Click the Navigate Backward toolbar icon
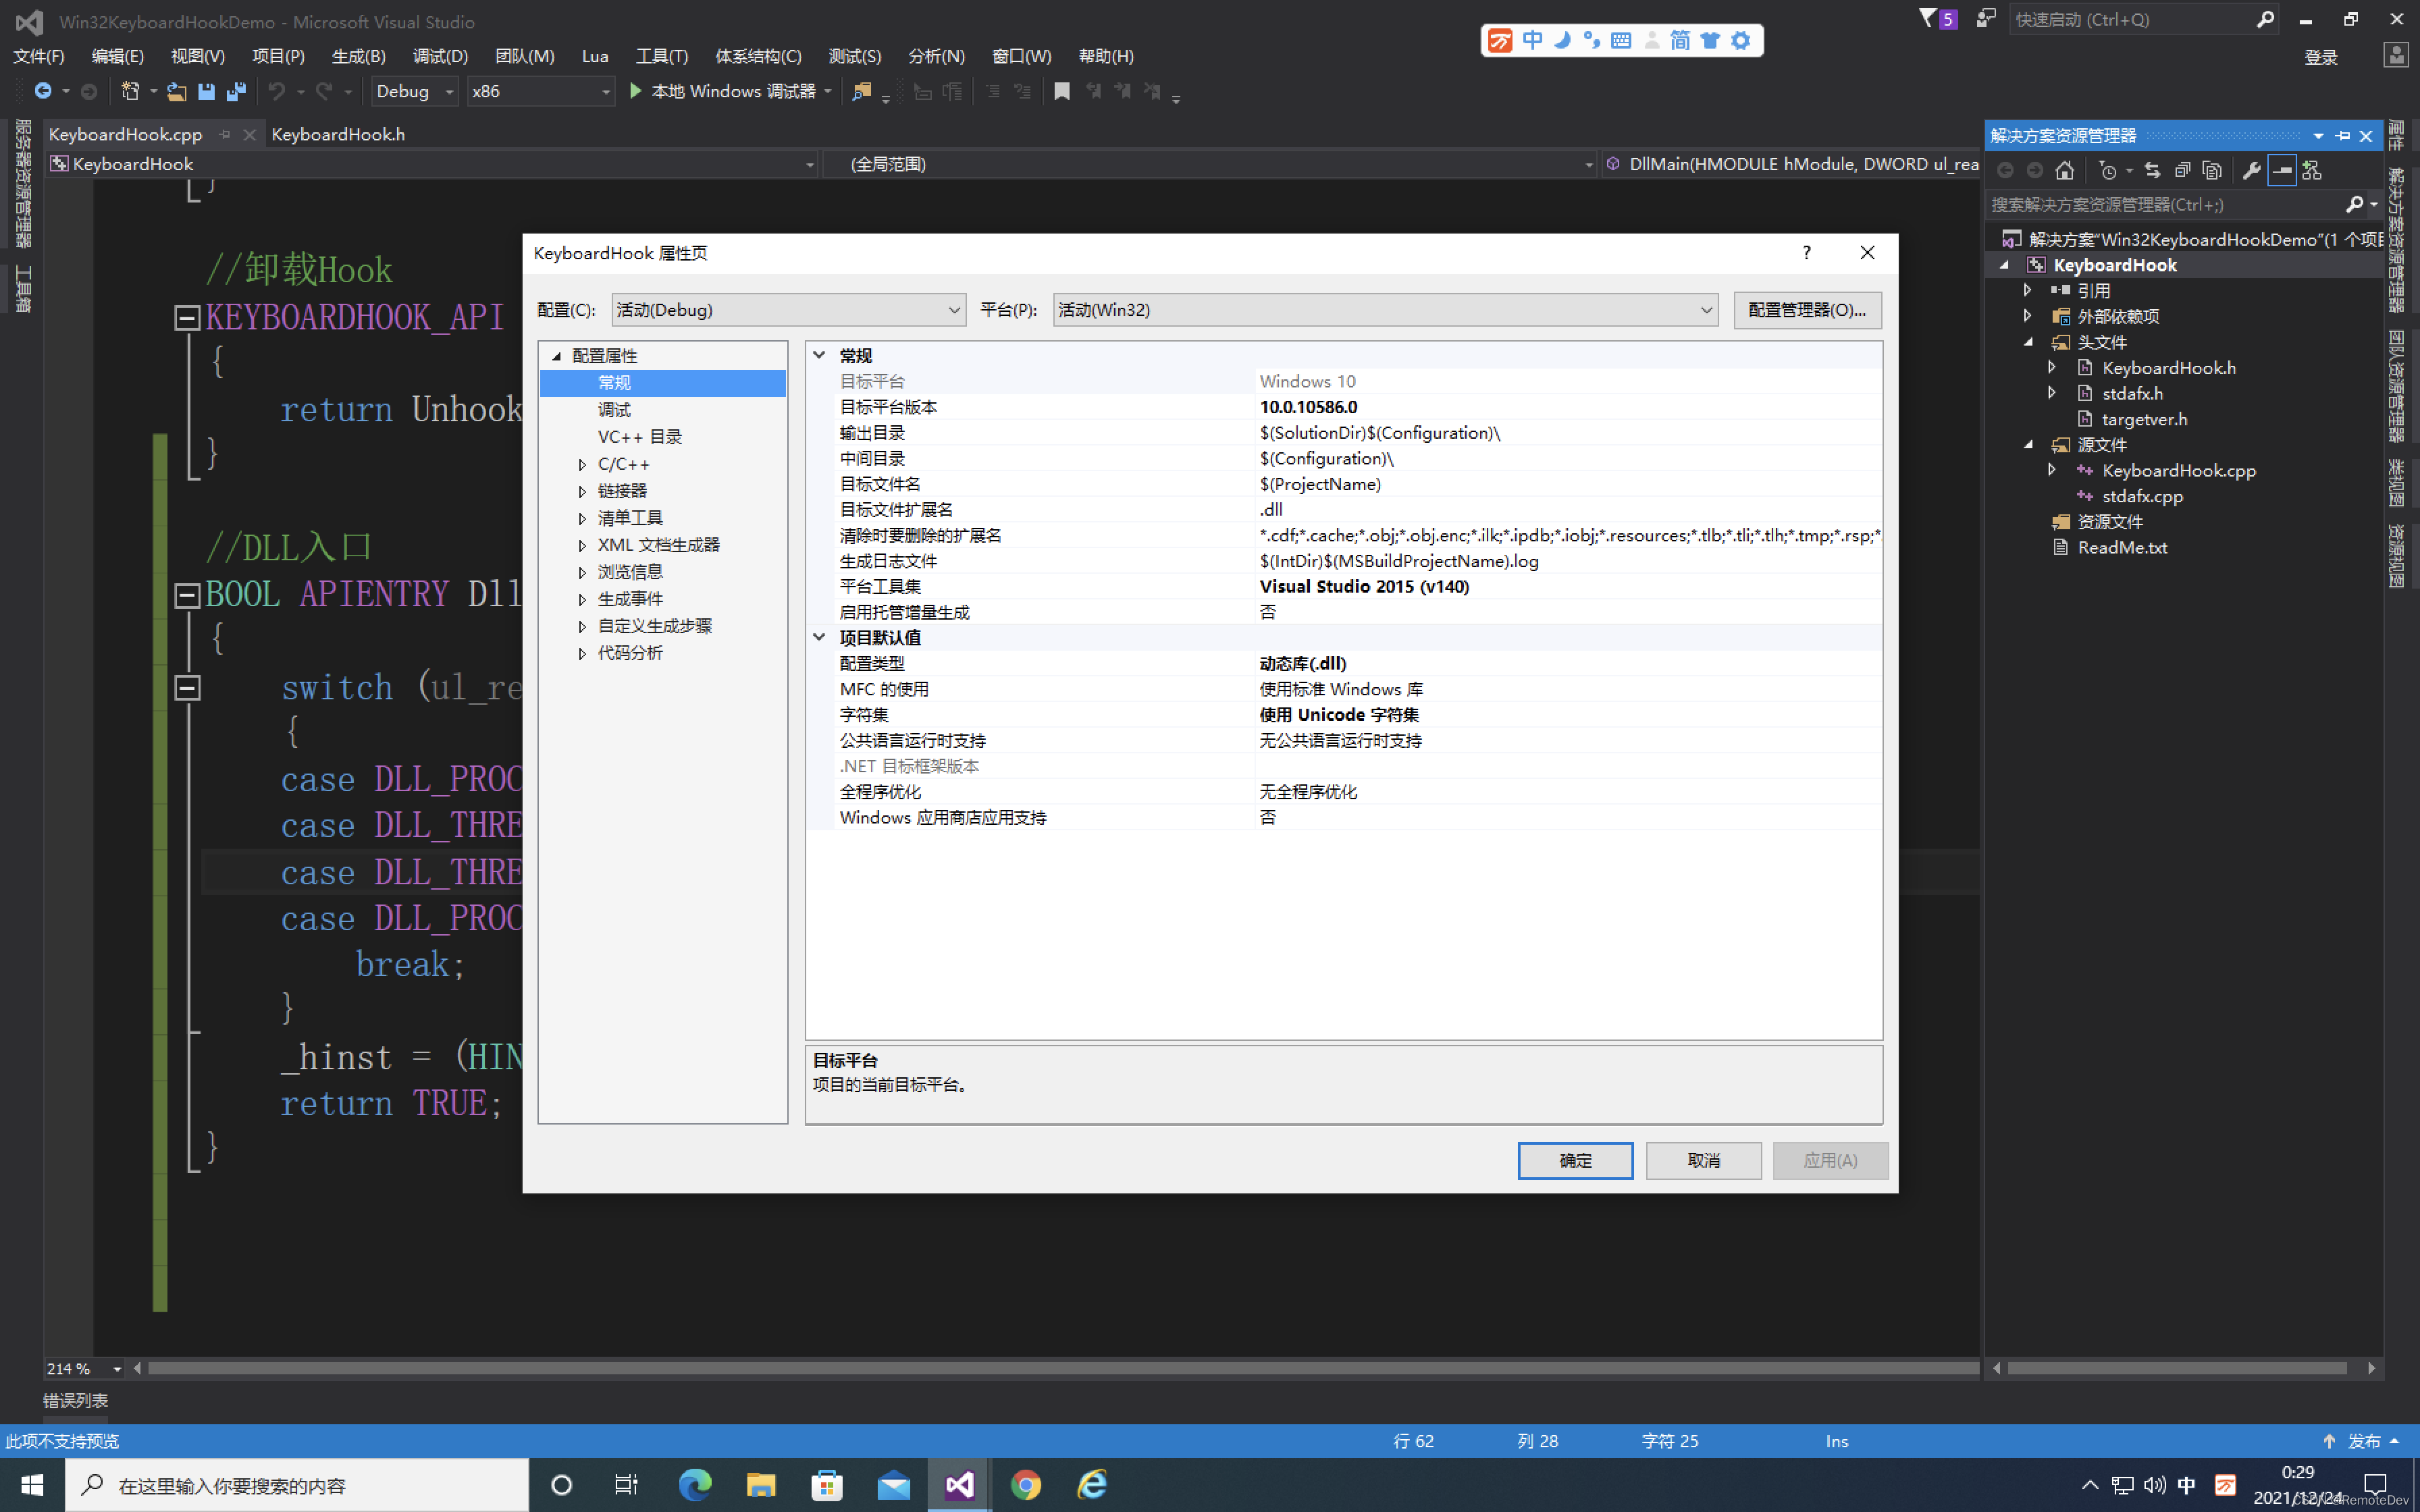 42,91
